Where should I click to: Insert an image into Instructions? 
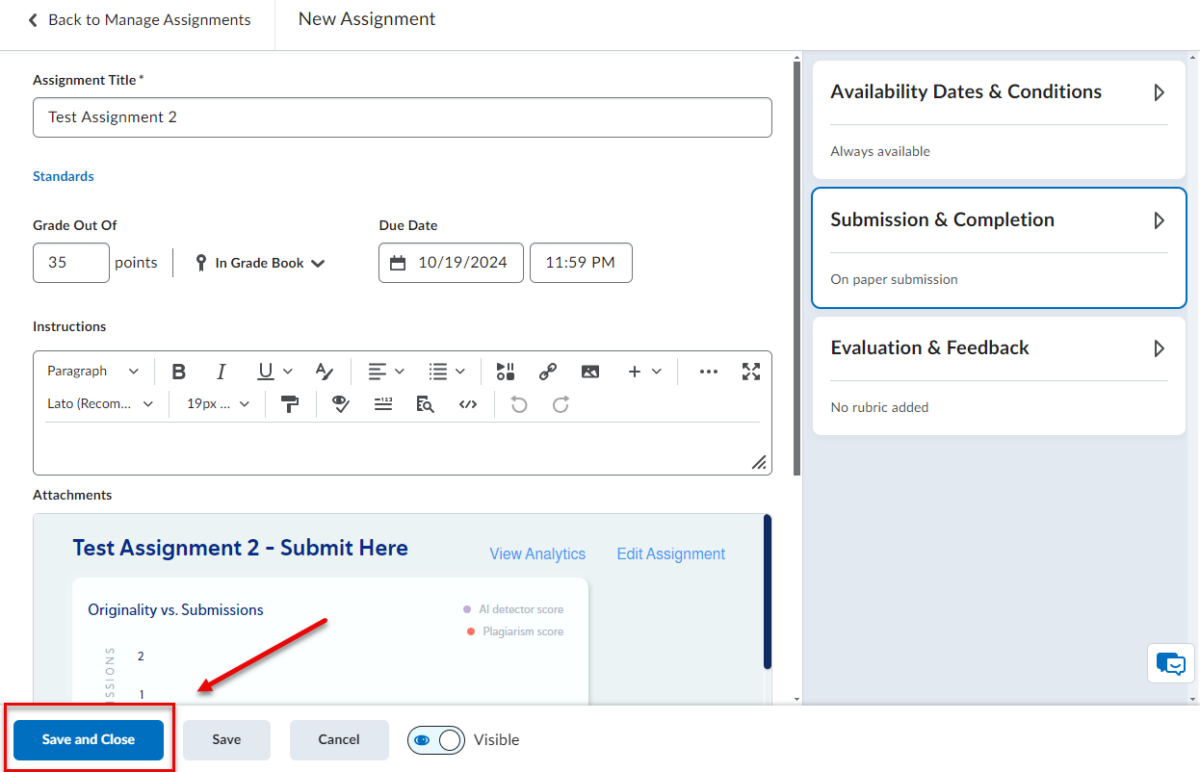coord(590,371)
